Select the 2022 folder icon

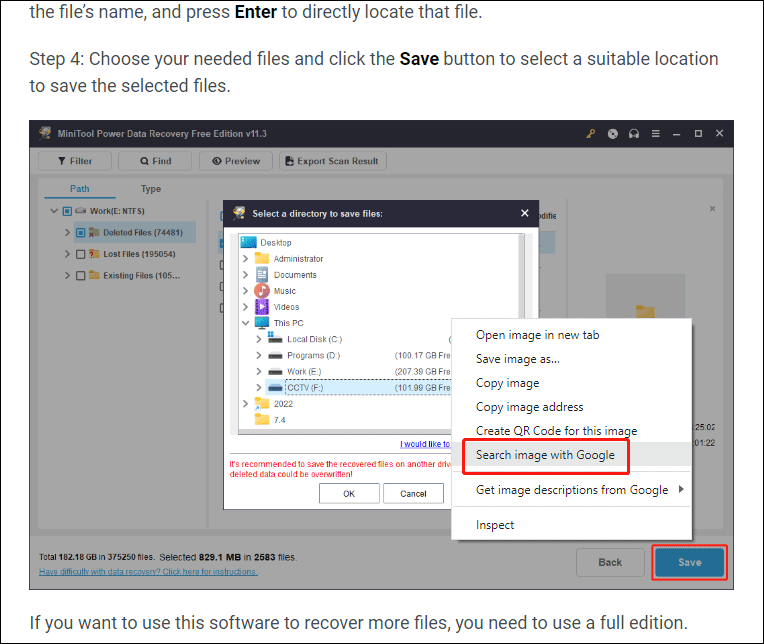(x=262, y=403)
